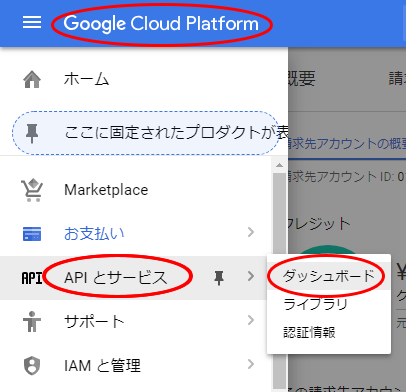The width and height of the screenshot is (406, 392).
Task: Click the Home house icon
Action: tap(32, 80)
